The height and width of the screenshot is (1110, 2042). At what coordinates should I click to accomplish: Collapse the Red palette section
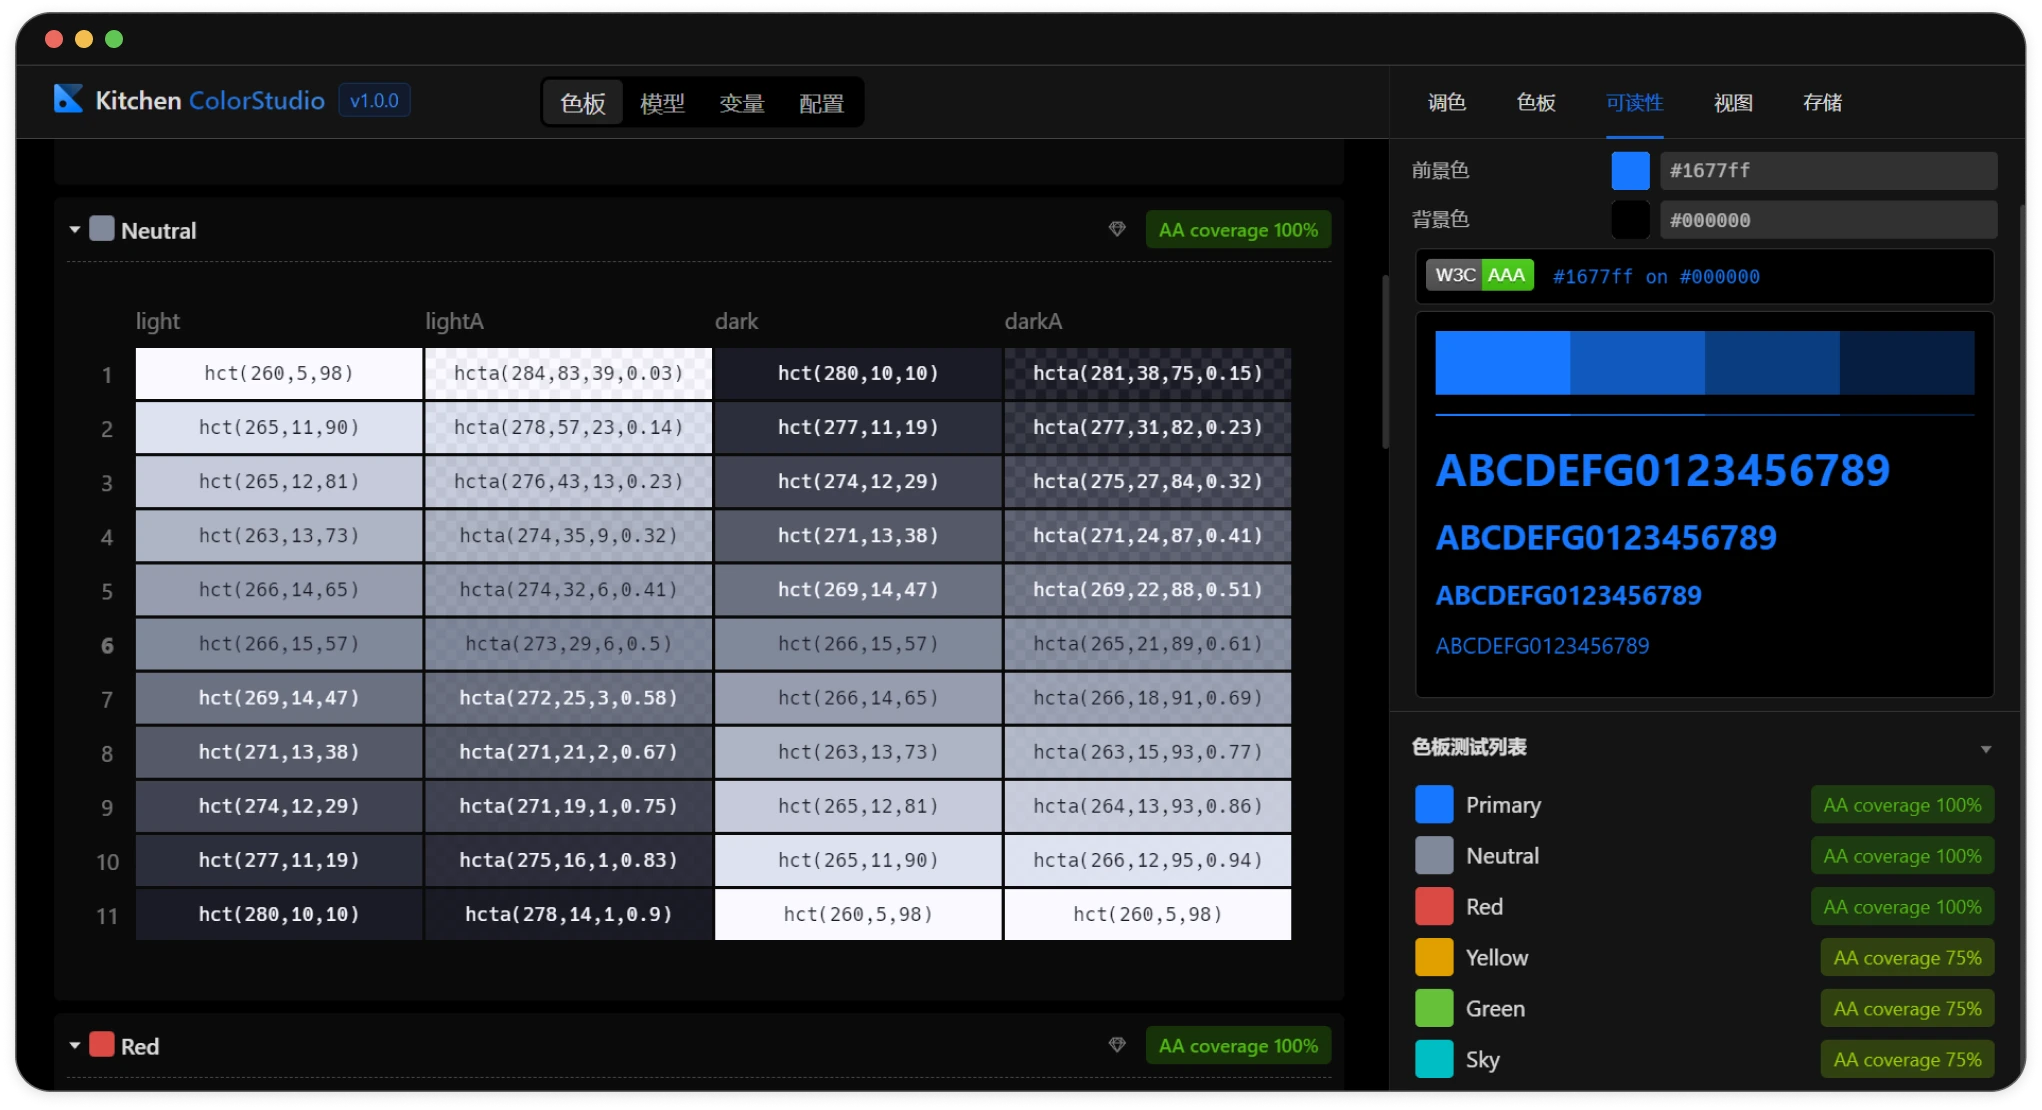click(x=75, y=1046)
